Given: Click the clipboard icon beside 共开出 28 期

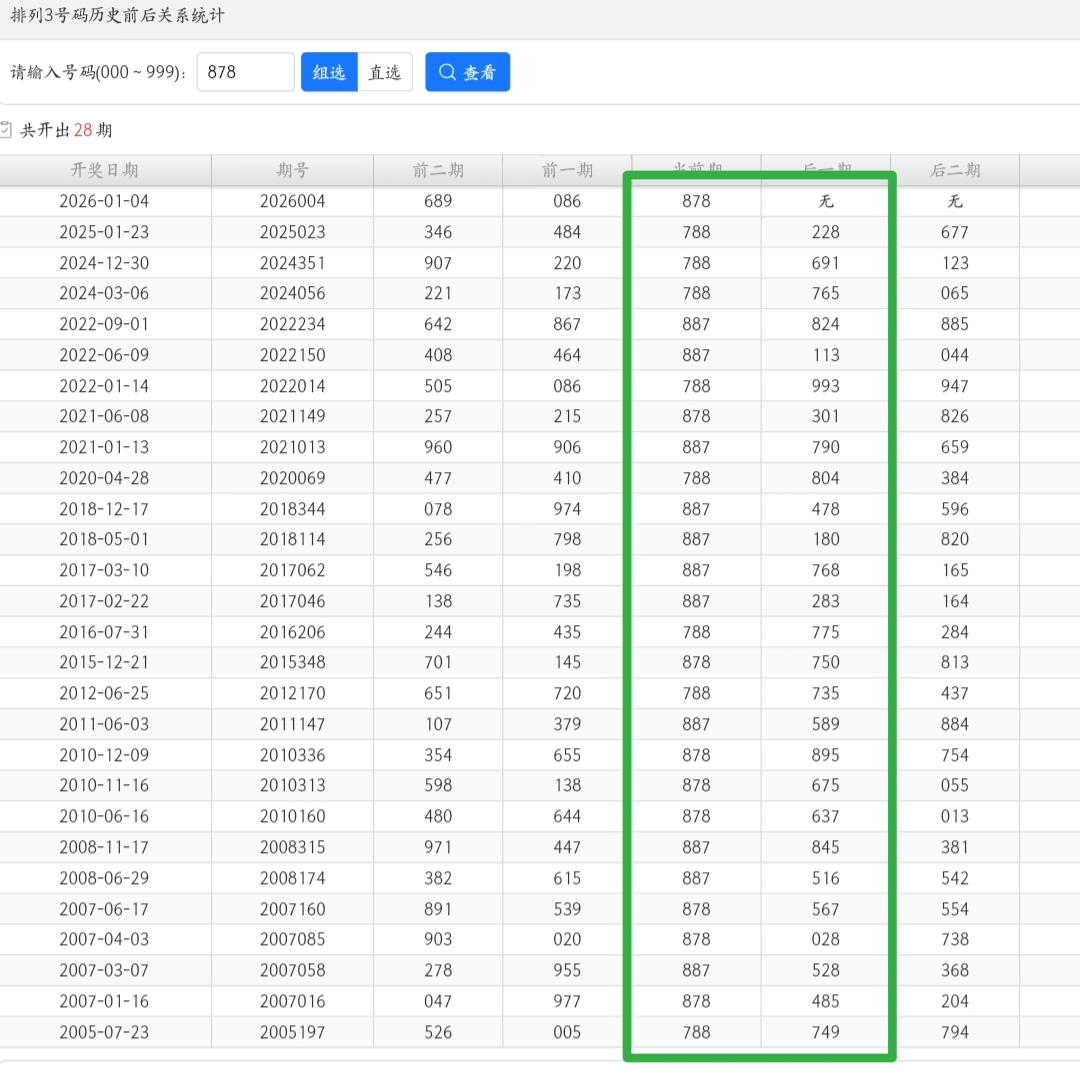Looking at the screenshot, I should pyautogui.click(x=6, y=130).
